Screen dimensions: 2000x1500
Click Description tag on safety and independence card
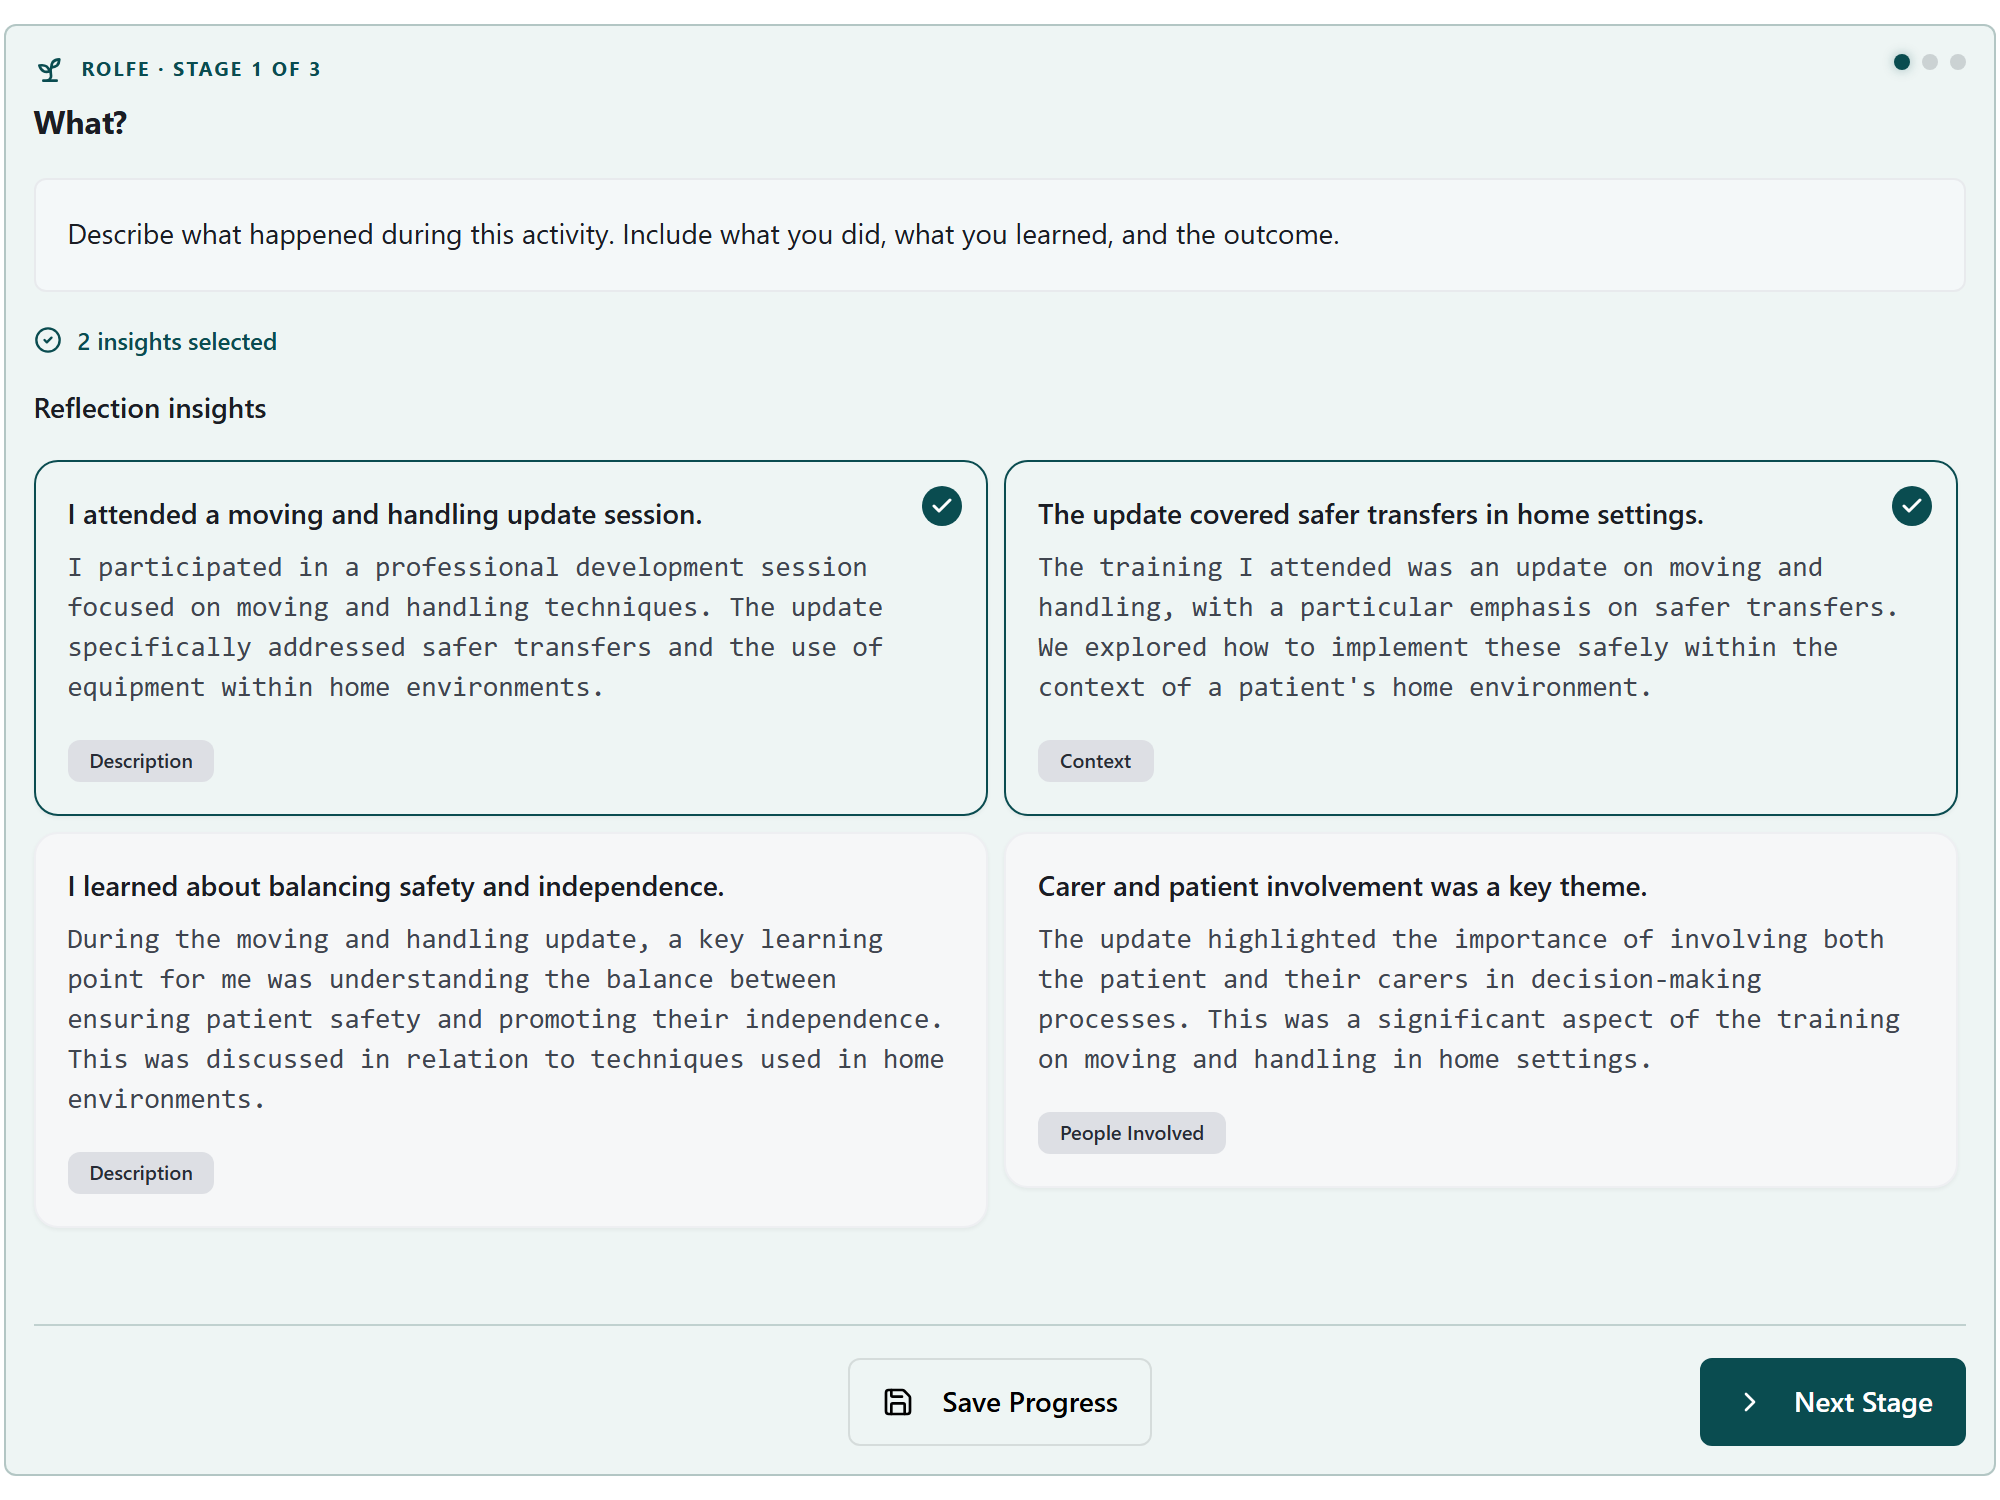coord(141,1173)
